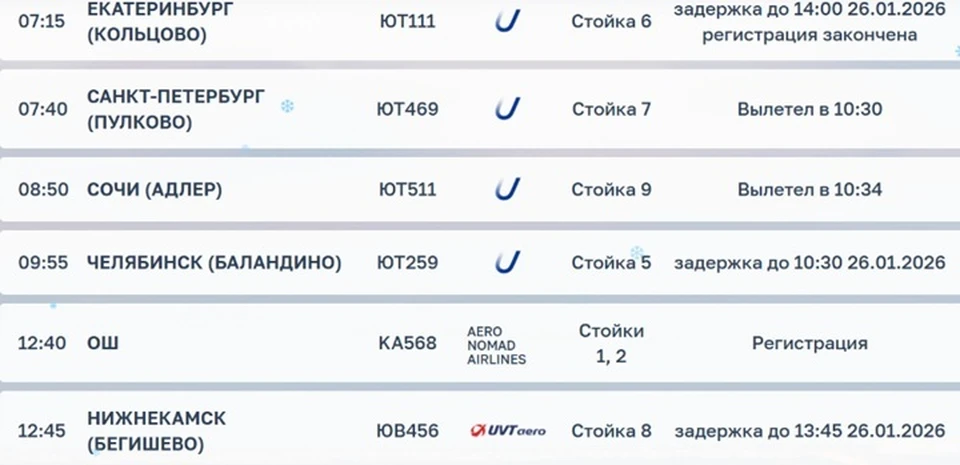Click the 09:55 departure time

click(42, 263)
